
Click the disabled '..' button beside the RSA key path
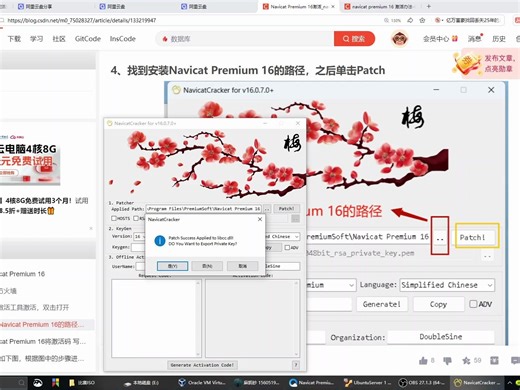[x=295, y=219]
